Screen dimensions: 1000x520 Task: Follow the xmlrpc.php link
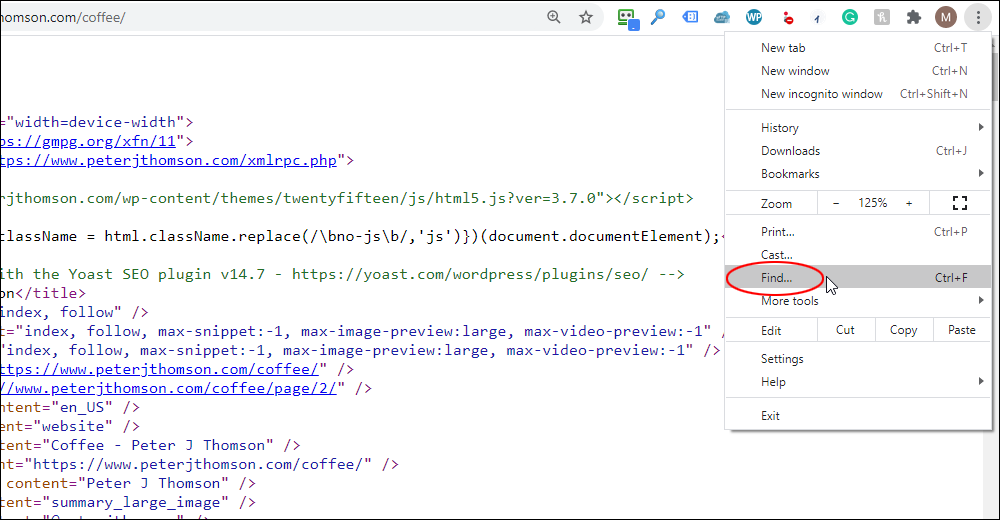(168, 160)
